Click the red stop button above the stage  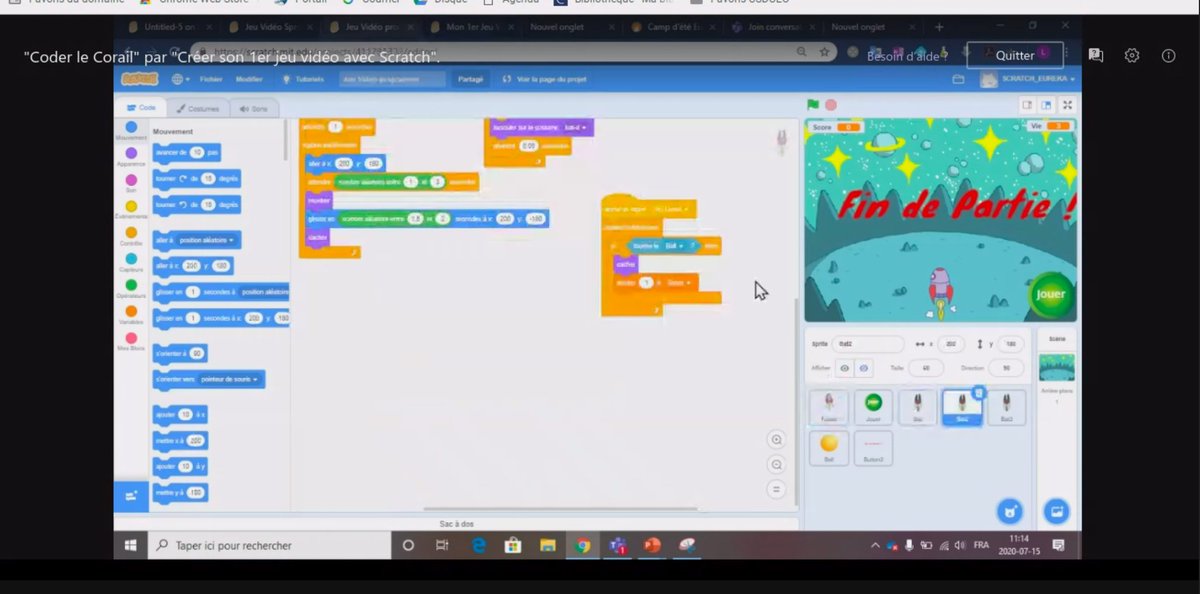(x=830, y=105)
